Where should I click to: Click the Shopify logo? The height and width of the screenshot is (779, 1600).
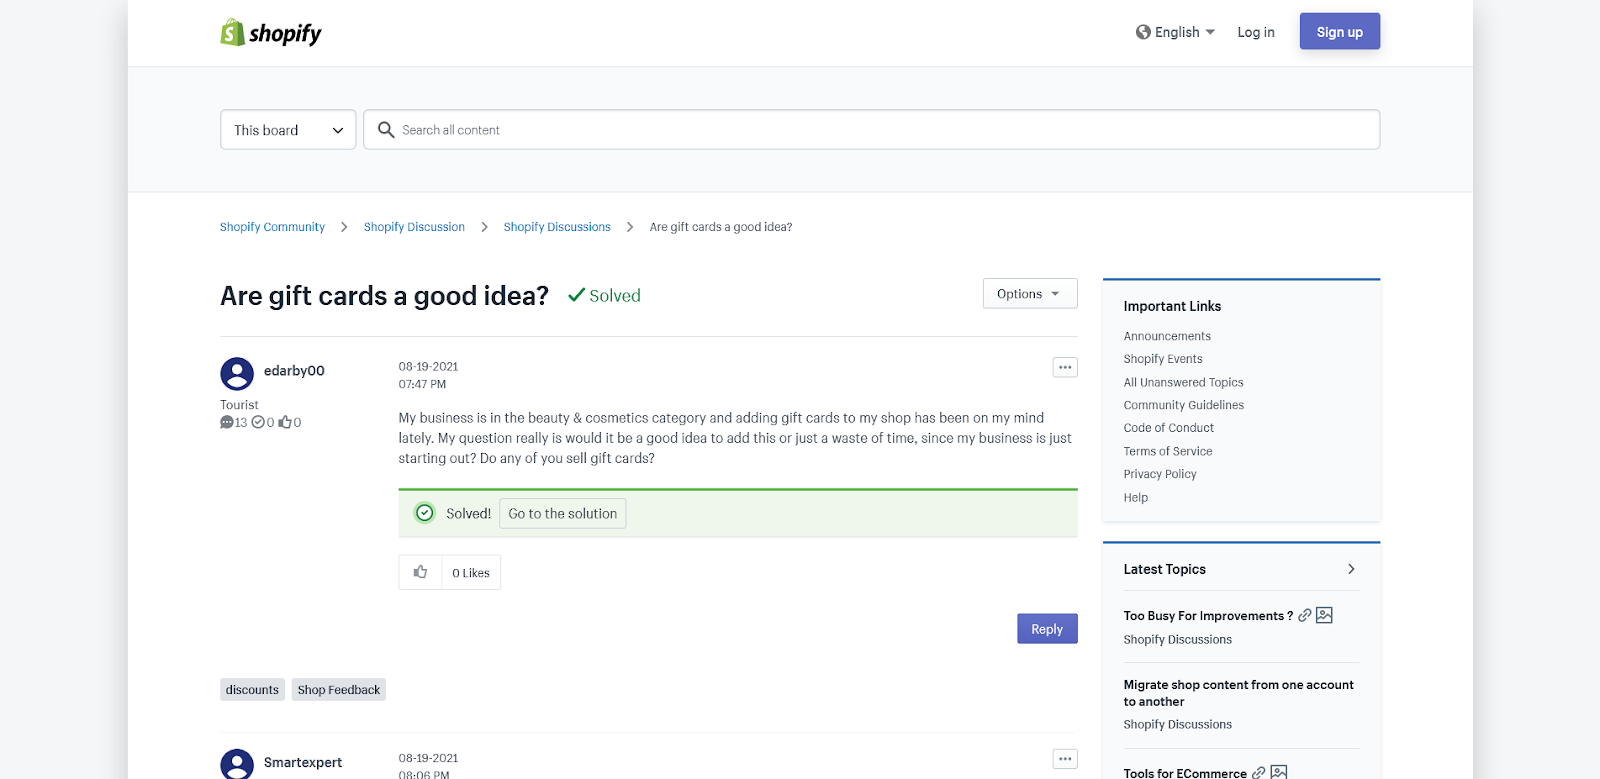point(271,33)
